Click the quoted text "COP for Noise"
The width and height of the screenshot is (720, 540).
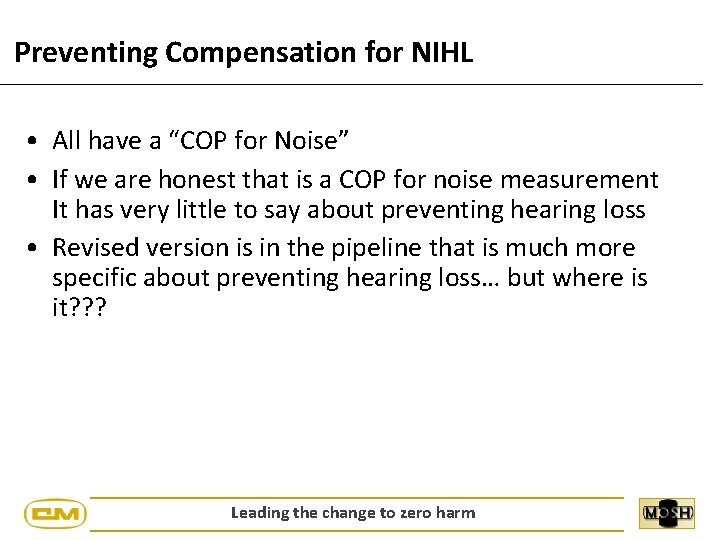259,140
